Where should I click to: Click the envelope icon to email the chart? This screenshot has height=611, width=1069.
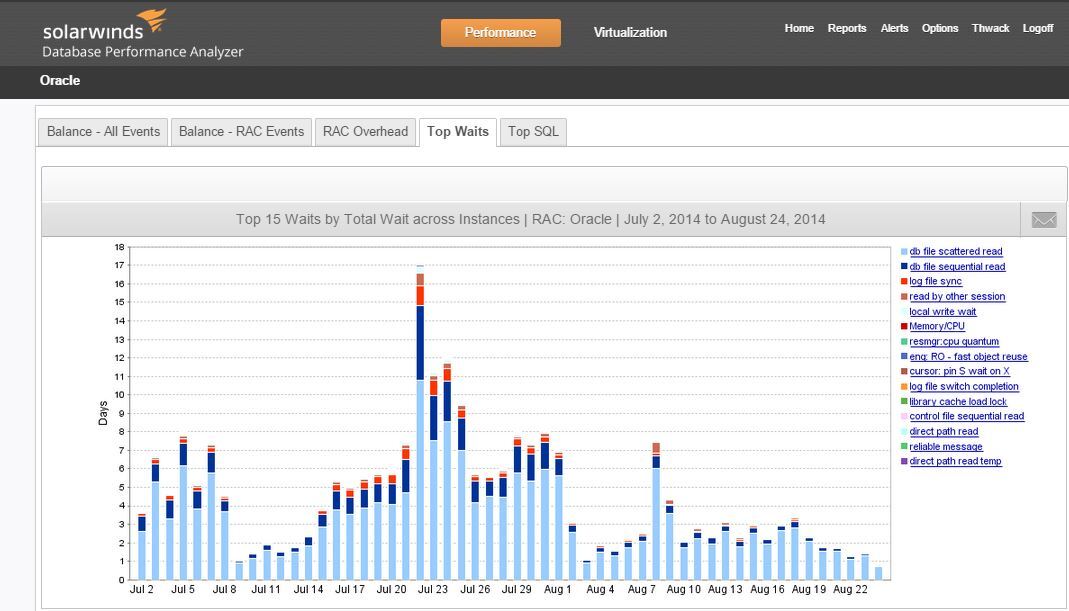tap(1044, 219)
